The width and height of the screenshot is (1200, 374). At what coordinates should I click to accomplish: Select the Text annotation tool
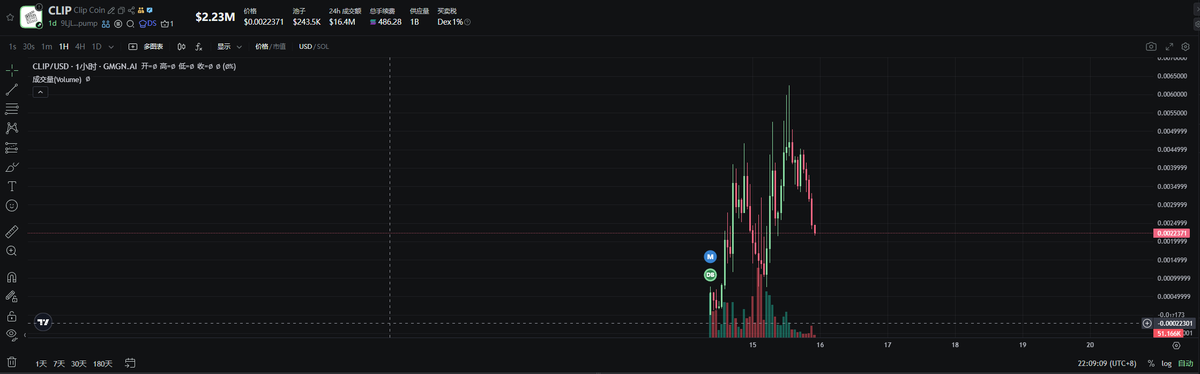(12, 186)
